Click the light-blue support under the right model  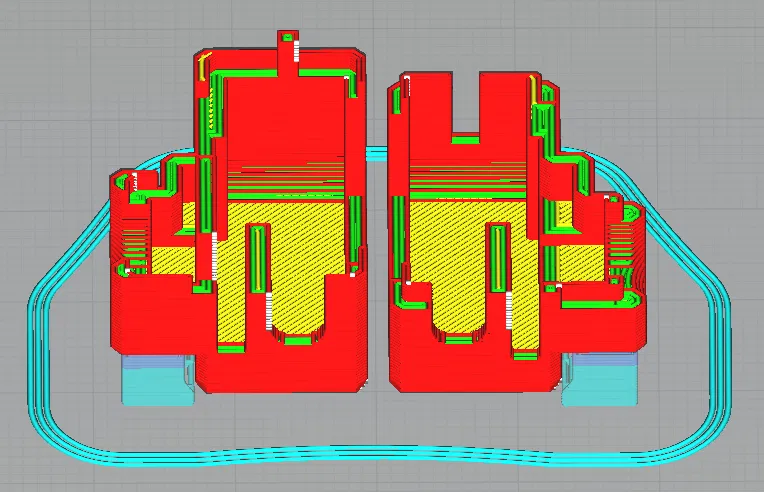pyautogui.click(x=599, y=379)
